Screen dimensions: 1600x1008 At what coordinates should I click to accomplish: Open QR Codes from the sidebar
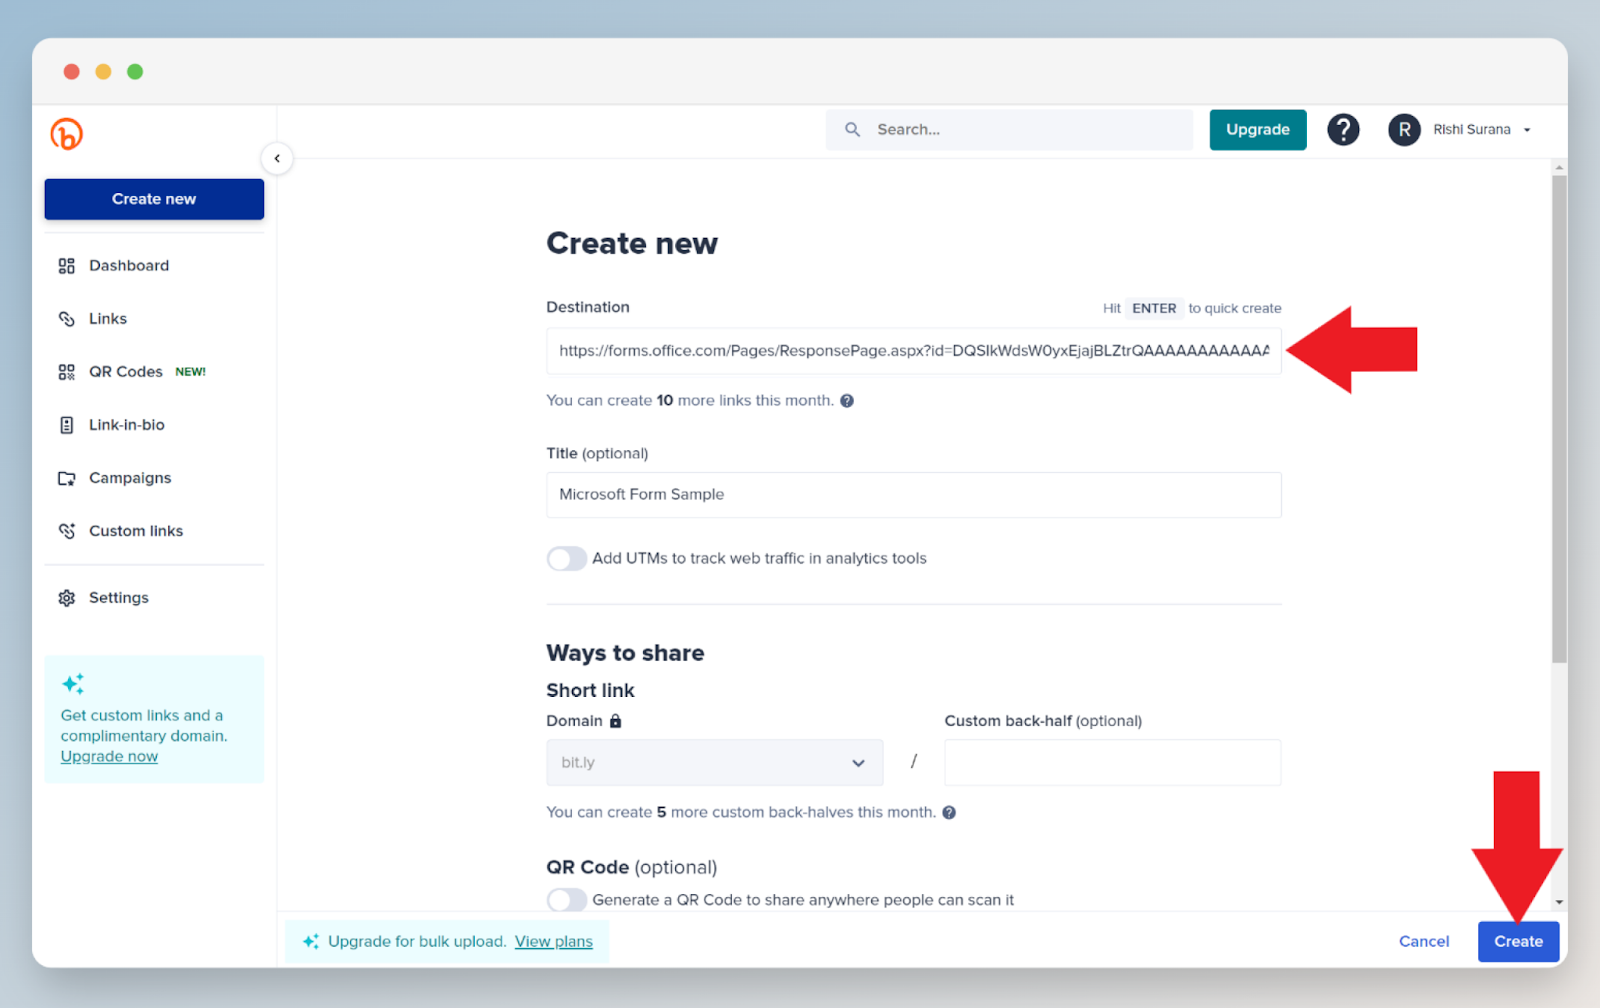tap(66, 371)
